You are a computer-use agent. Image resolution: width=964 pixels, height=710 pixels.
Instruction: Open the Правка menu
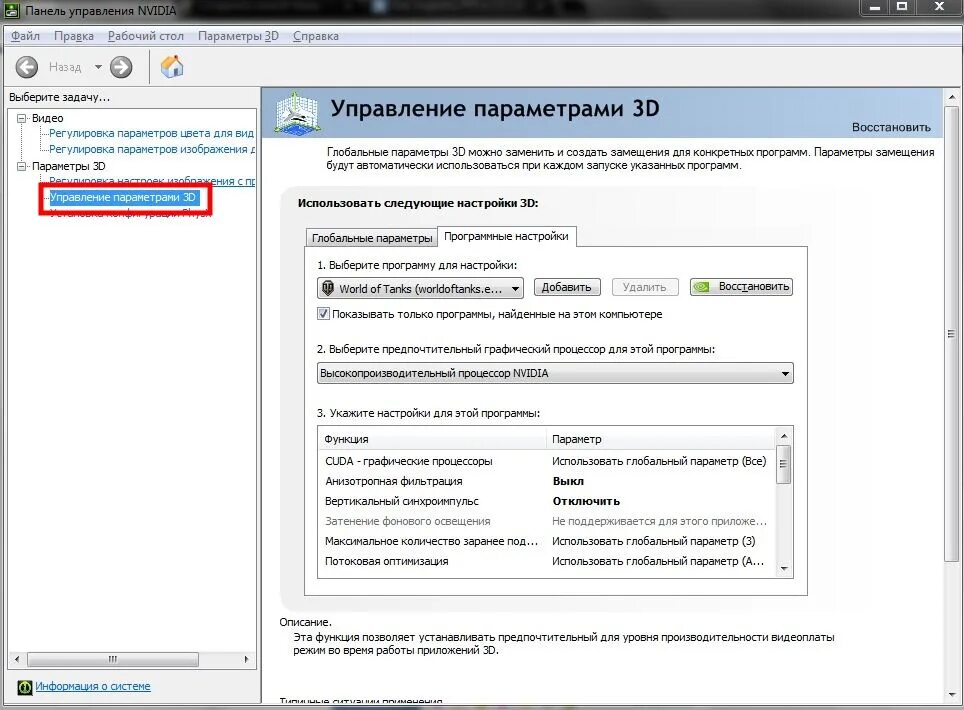[x=74, y=36]
